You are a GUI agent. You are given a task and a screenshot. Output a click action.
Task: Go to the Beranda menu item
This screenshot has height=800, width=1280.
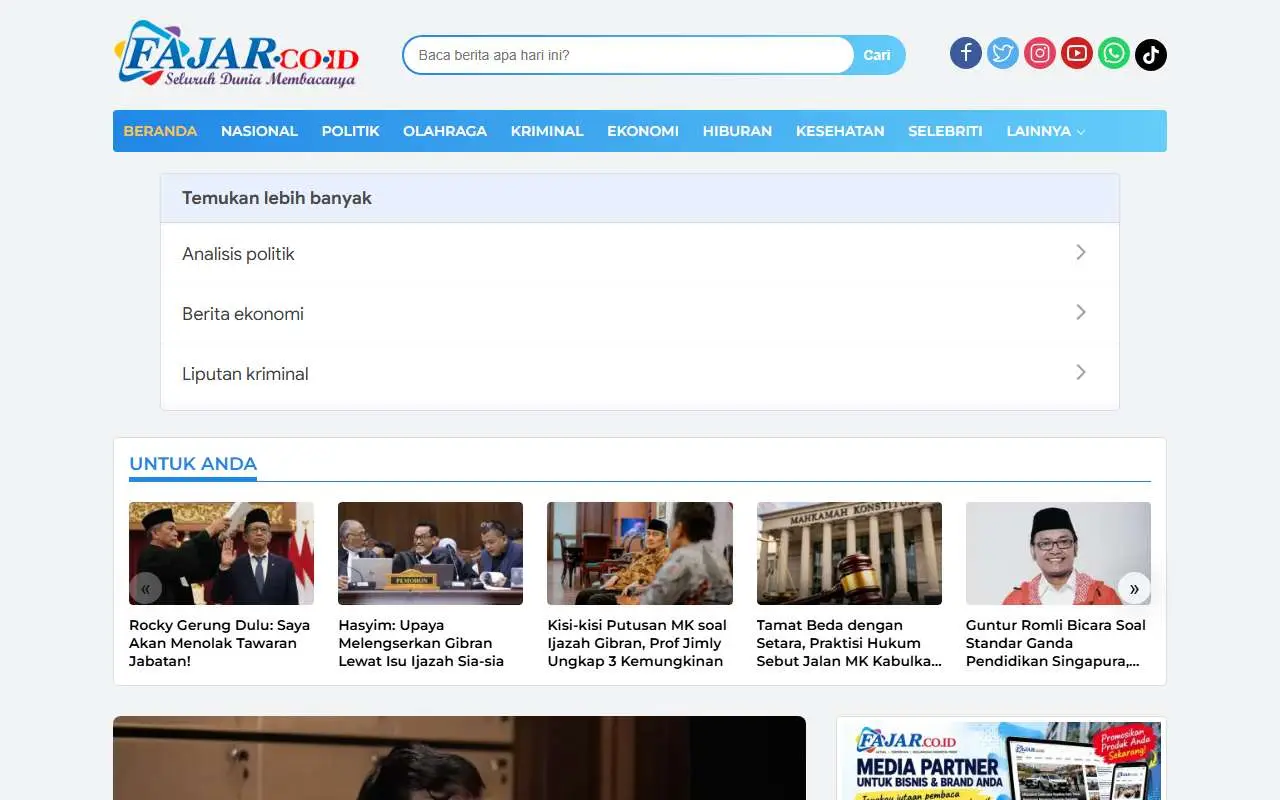tap(160, 131)
